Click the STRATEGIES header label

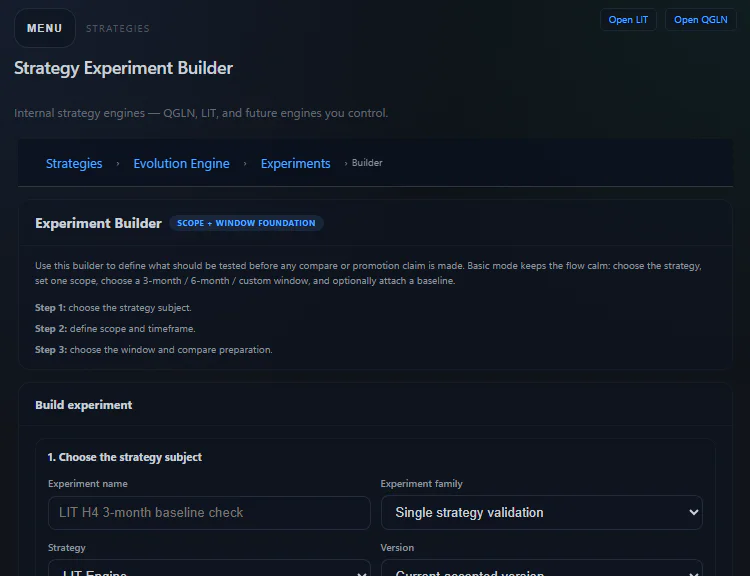118,29
